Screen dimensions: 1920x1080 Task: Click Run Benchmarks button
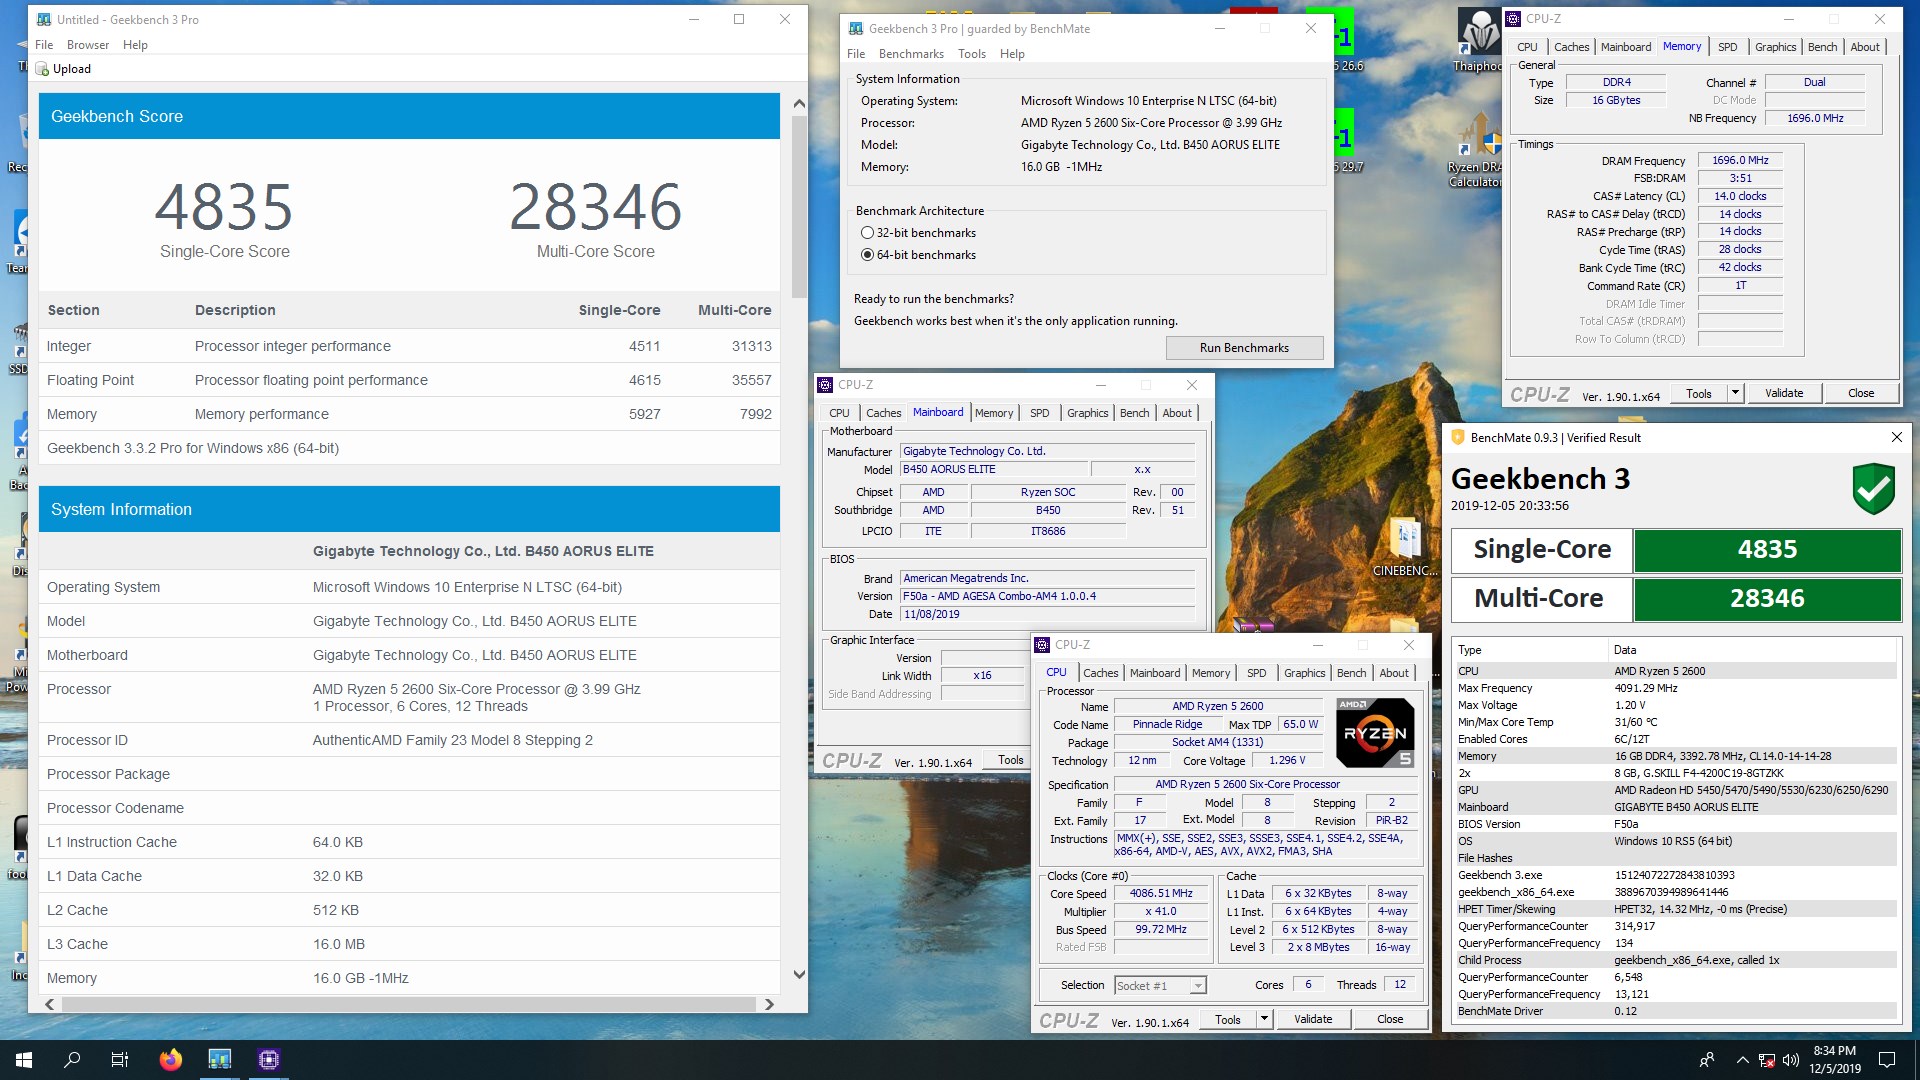pos(1244,348)
